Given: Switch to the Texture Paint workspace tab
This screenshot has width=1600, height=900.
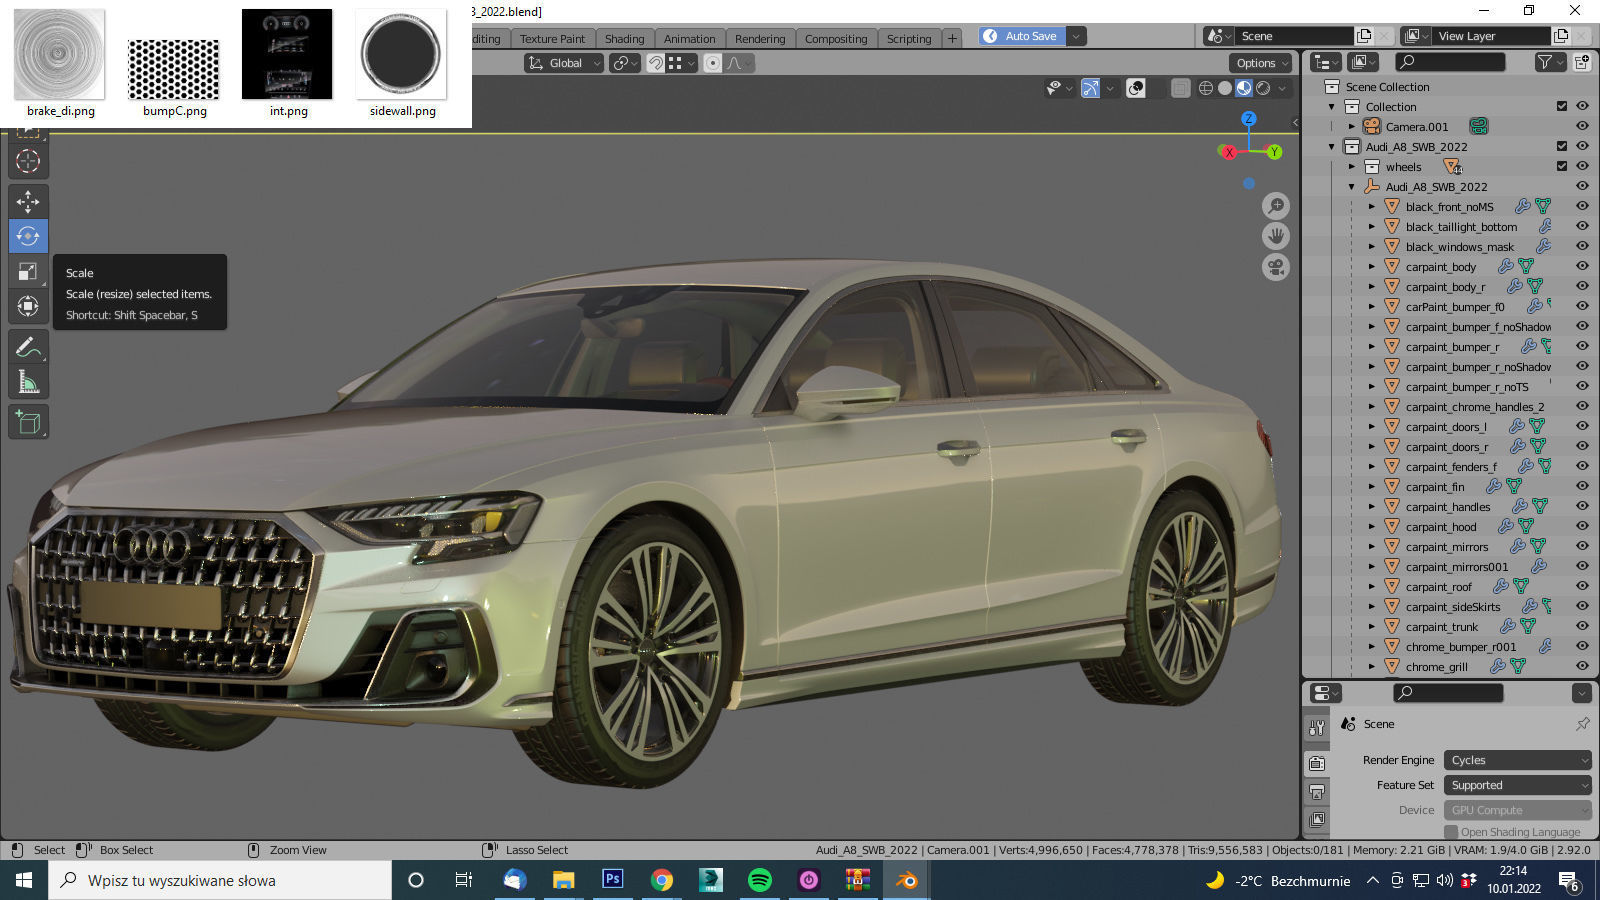Looking at the screenshot, I should 552,39.
